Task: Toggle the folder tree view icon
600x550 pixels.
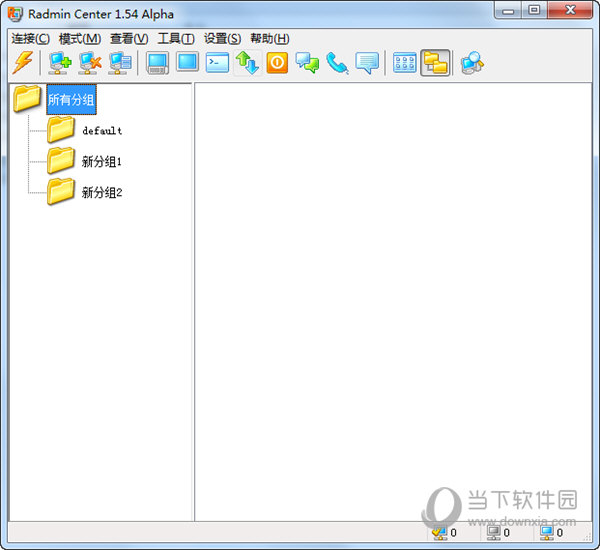Action: [x=435, y=63]
